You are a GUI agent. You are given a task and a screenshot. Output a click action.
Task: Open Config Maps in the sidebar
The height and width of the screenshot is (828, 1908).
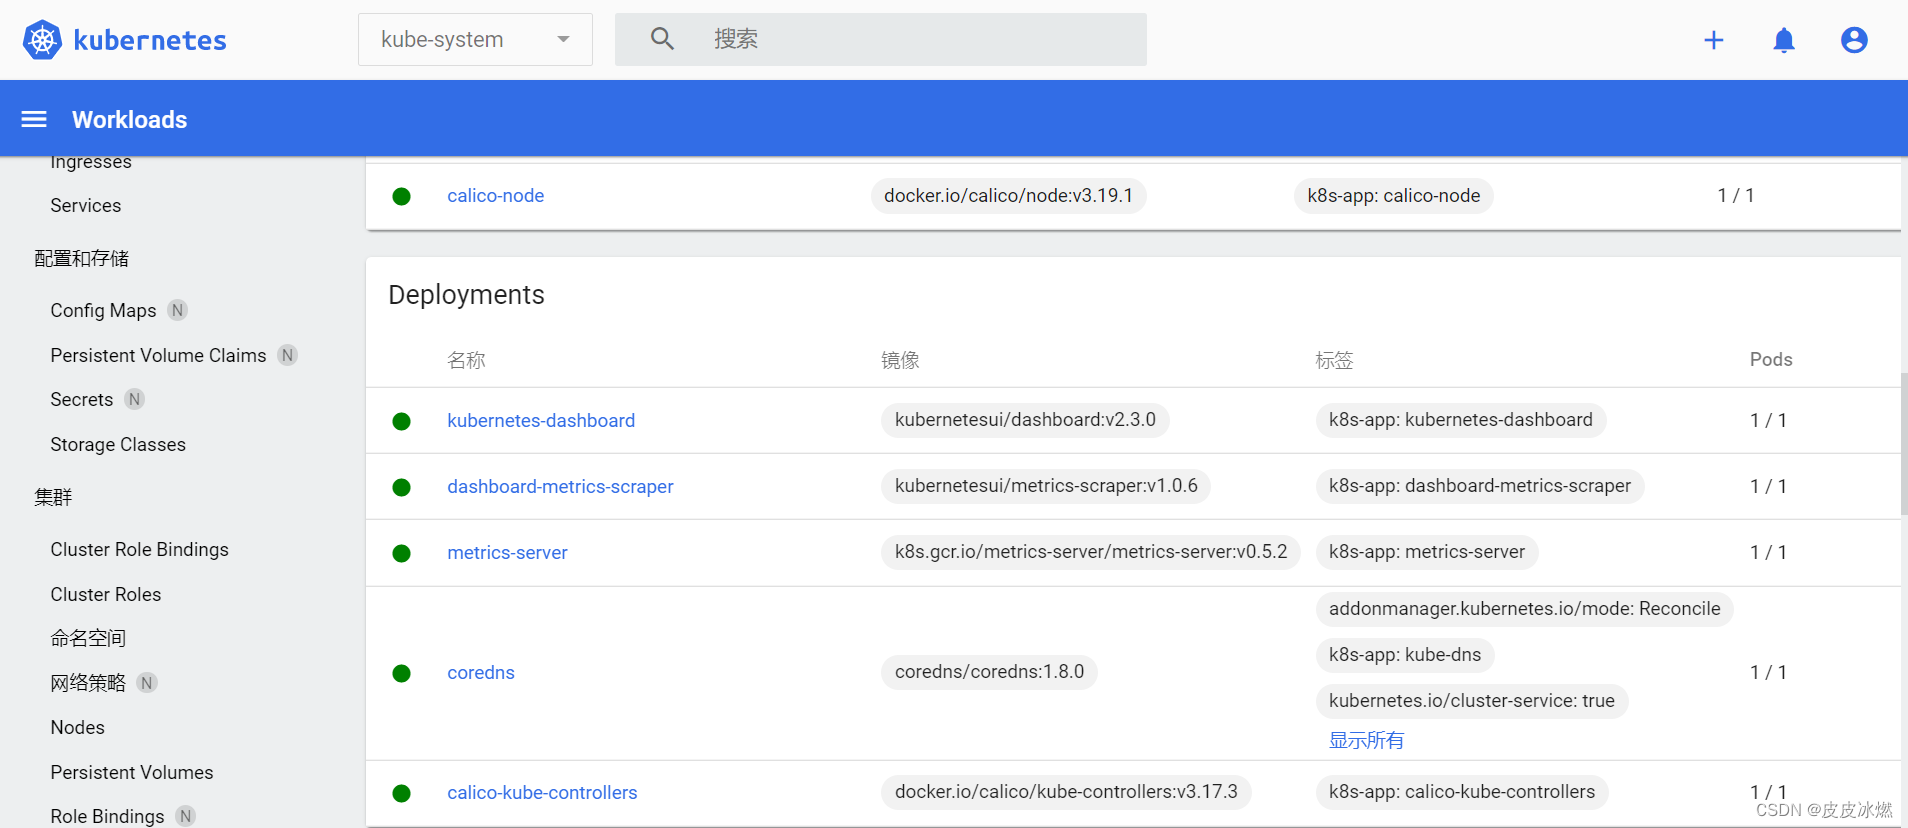[x=103, y=310]
